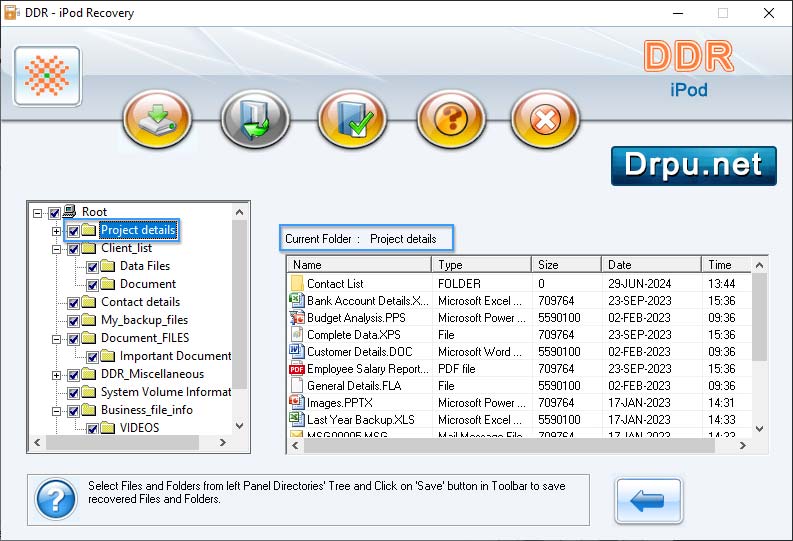Collapse the Root tree node
793x541 pixels.
(37, 213)
